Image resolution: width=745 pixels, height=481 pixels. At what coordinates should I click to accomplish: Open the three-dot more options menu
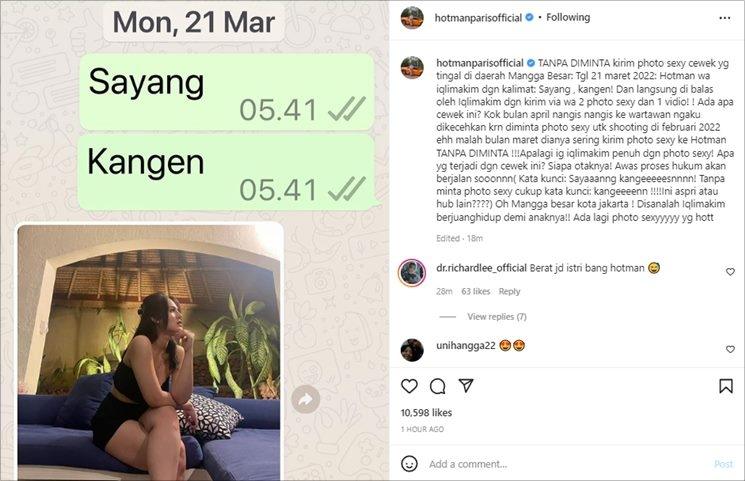pos(725,18)
